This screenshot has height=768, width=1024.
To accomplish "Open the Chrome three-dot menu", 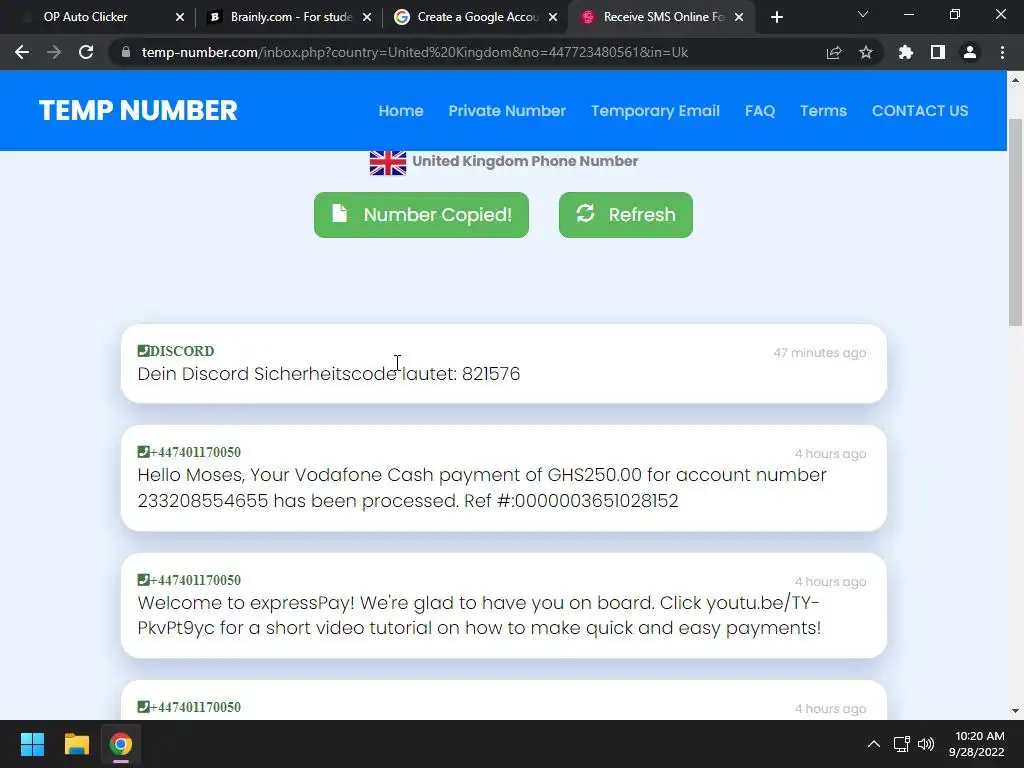I will point(1002,52).
